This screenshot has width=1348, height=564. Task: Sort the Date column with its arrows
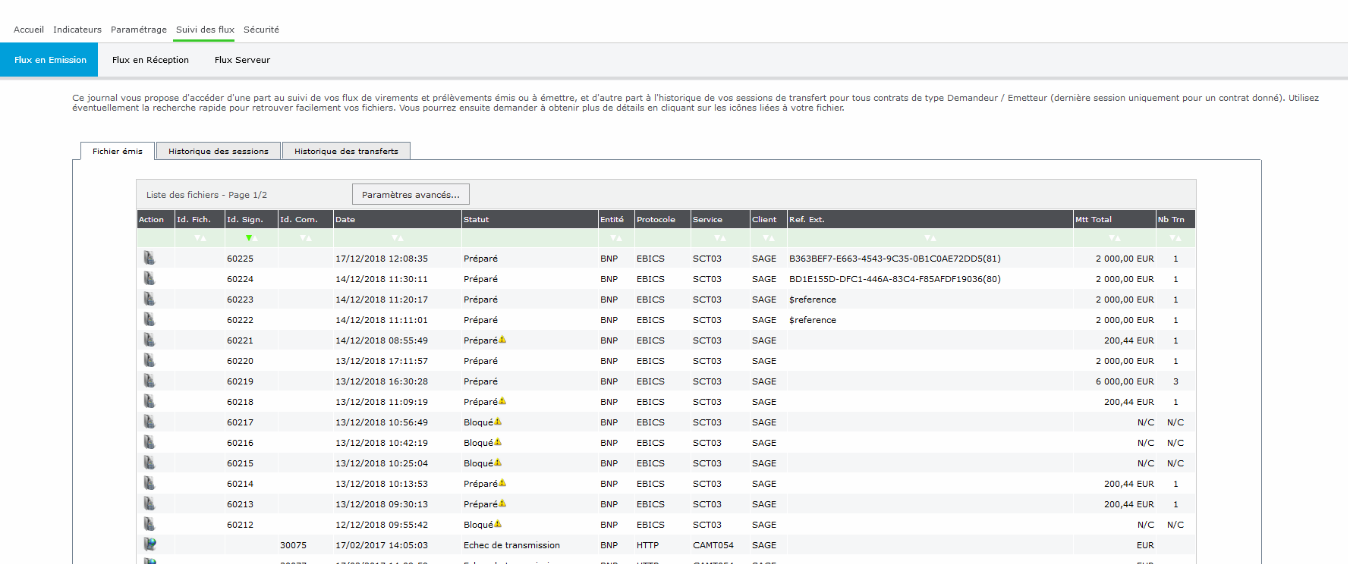coord(397,239)
